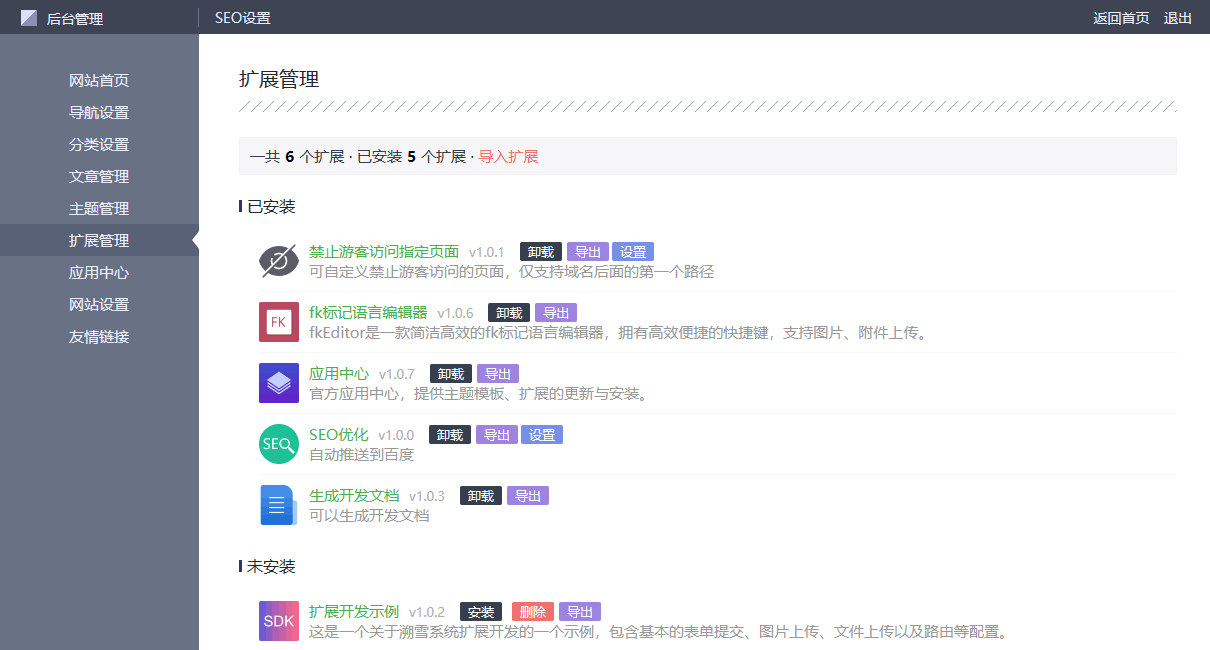Install the 扩展开发示例 extension
The width and height of the screenshot is (1210, 650).
pos(481,612)
